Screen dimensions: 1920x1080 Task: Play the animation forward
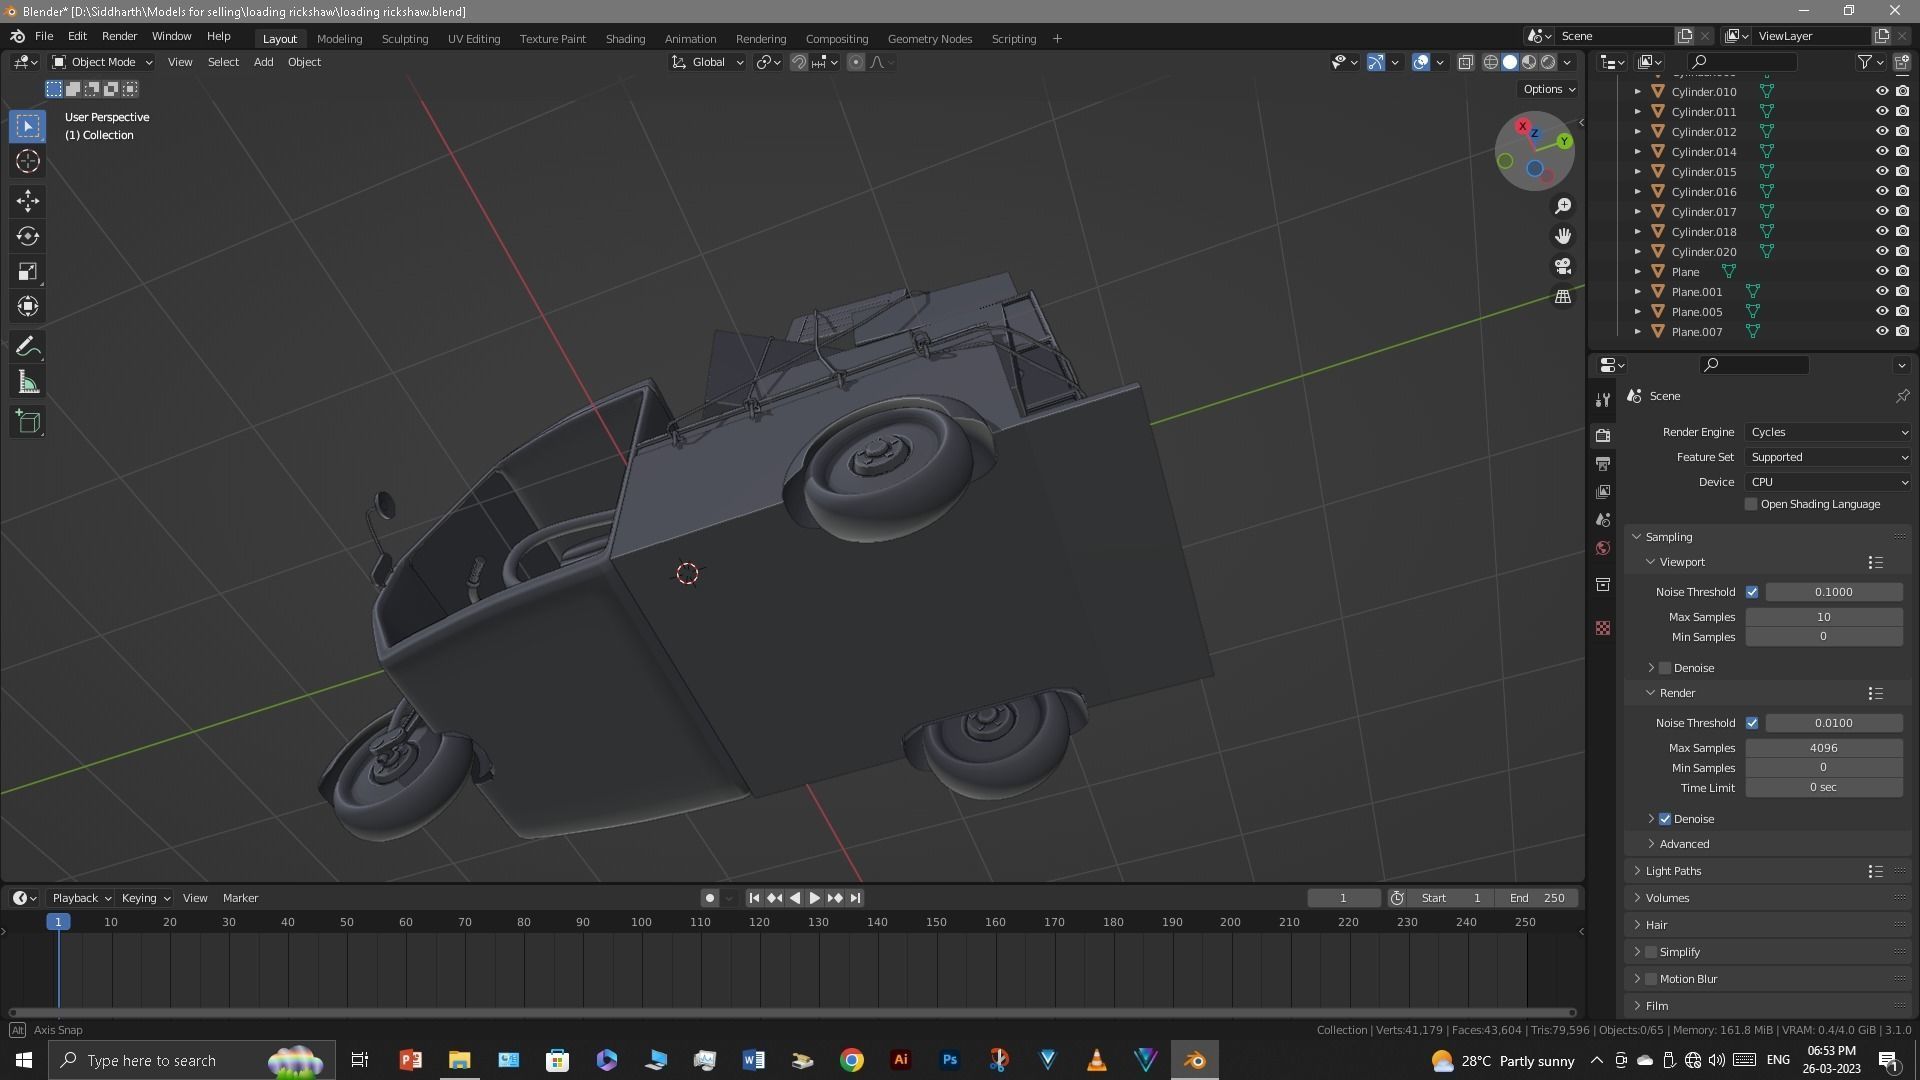coord(815,898)
